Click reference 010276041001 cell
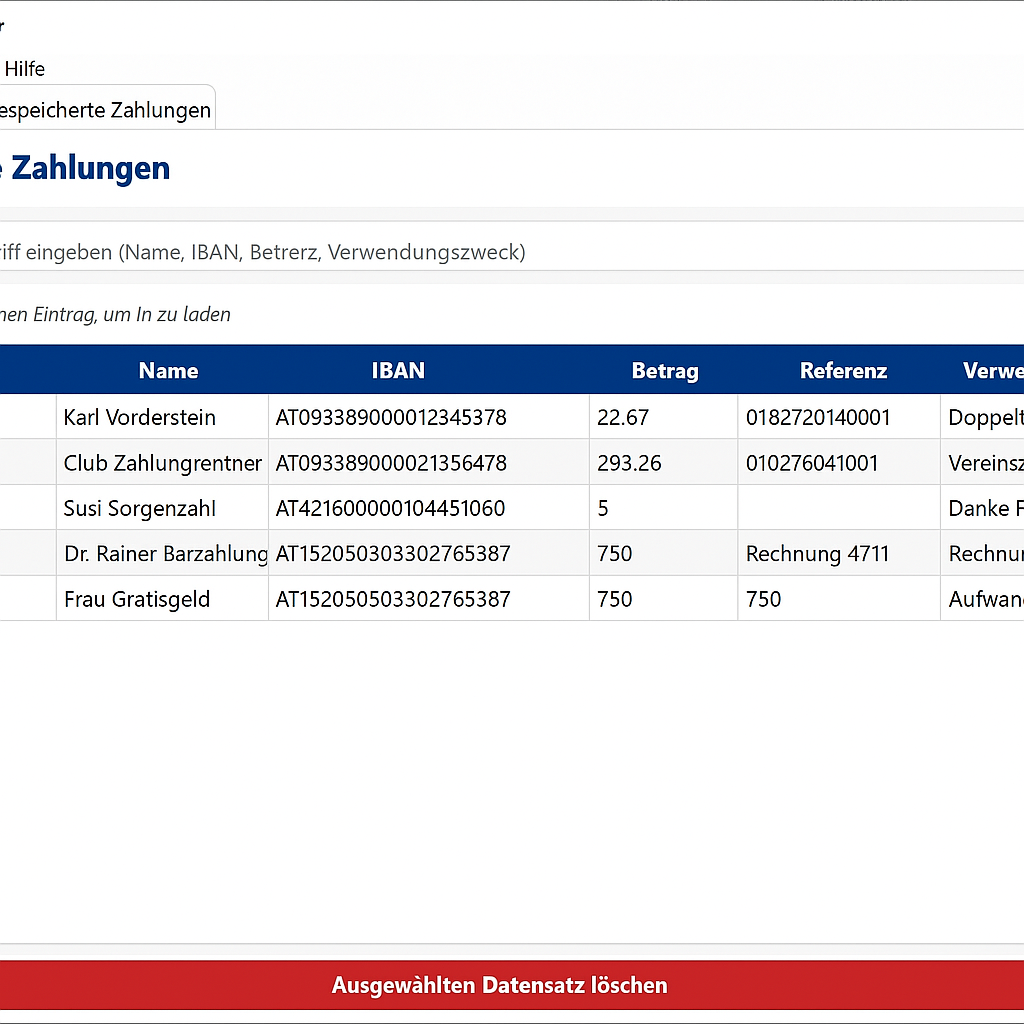1024x1024 pixels. pyautogui.click(x=812, y=463)
